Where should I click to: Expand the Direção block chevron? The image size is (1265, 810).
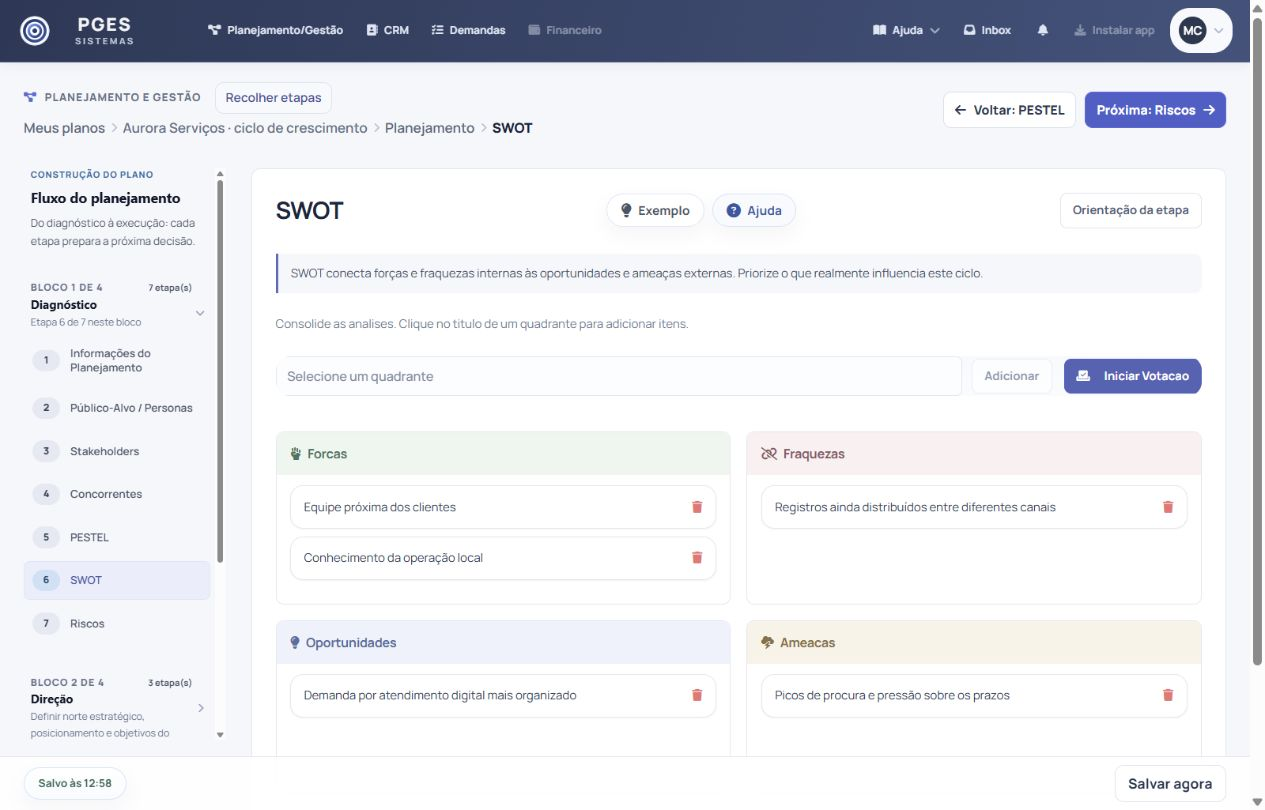click(x=200, y=708)
